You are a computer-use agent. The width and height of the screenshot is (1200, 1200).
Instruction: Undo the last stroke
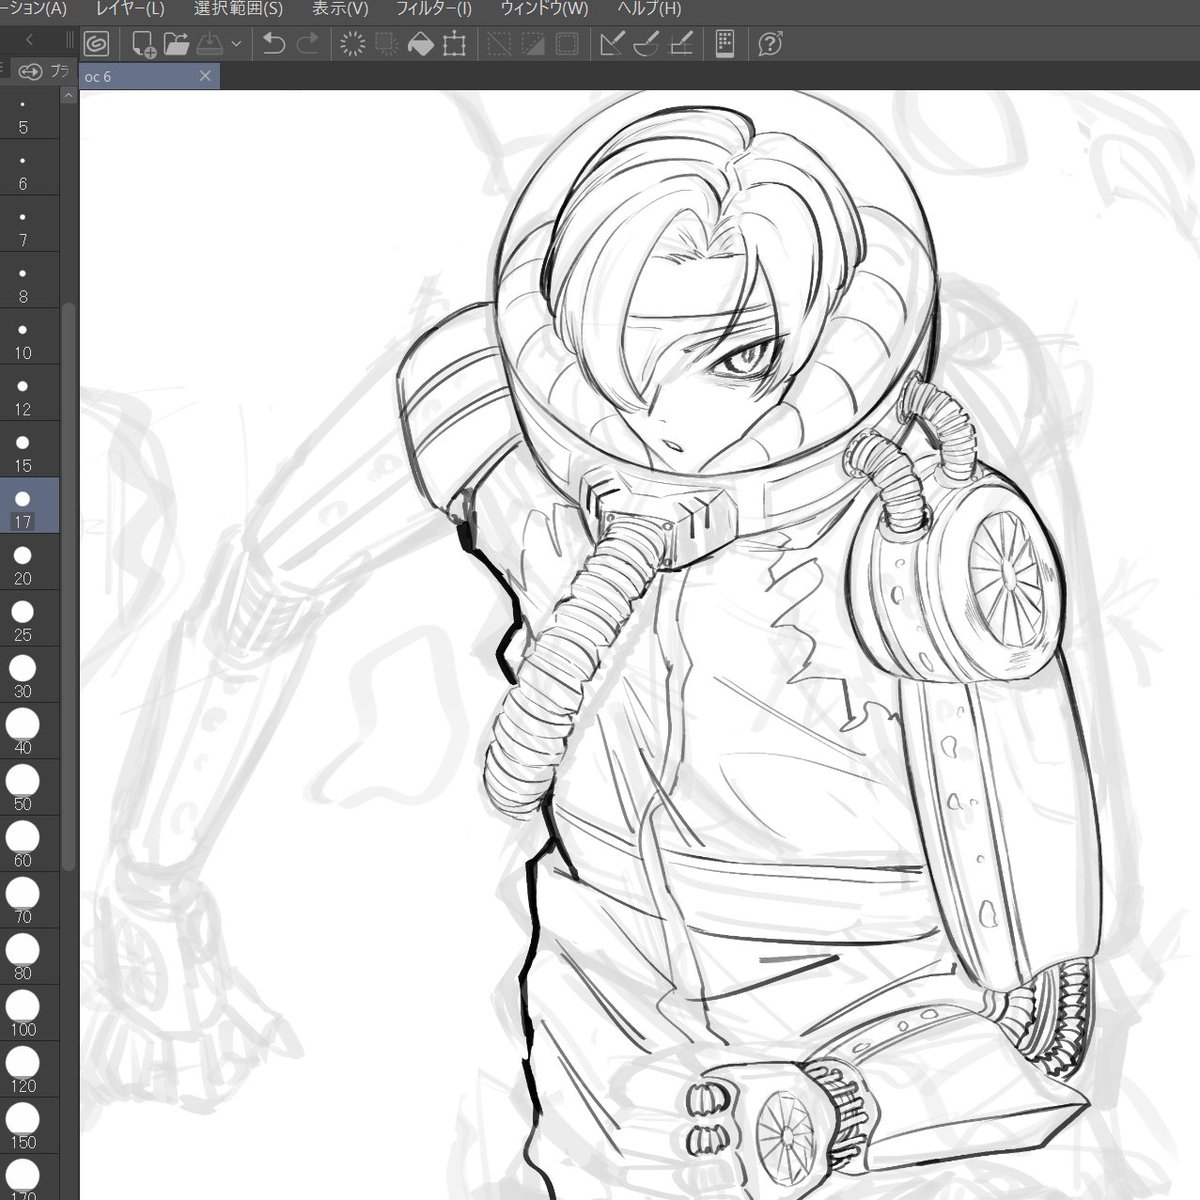[273, 44]
